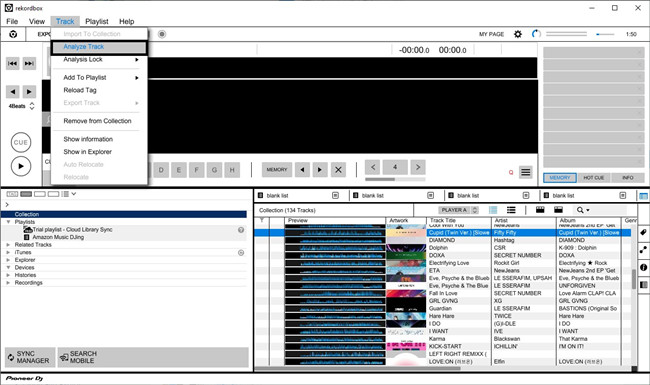Go to previous memory cue arrow
The width and height of the screenshot is (650, 385).
pos(302,170)
